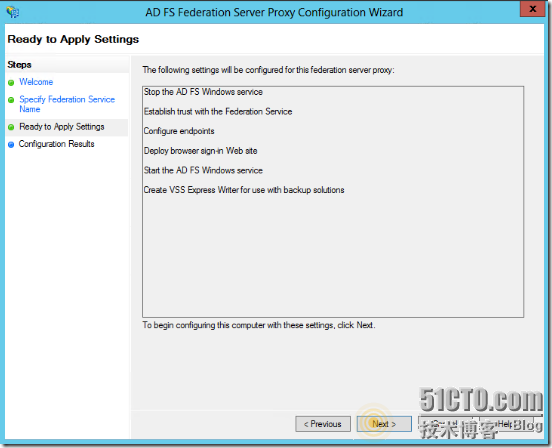Click blue dot beside Configuration Results
Image resolution: width=552 pixels, height=448 pixels.
[11, 144]
